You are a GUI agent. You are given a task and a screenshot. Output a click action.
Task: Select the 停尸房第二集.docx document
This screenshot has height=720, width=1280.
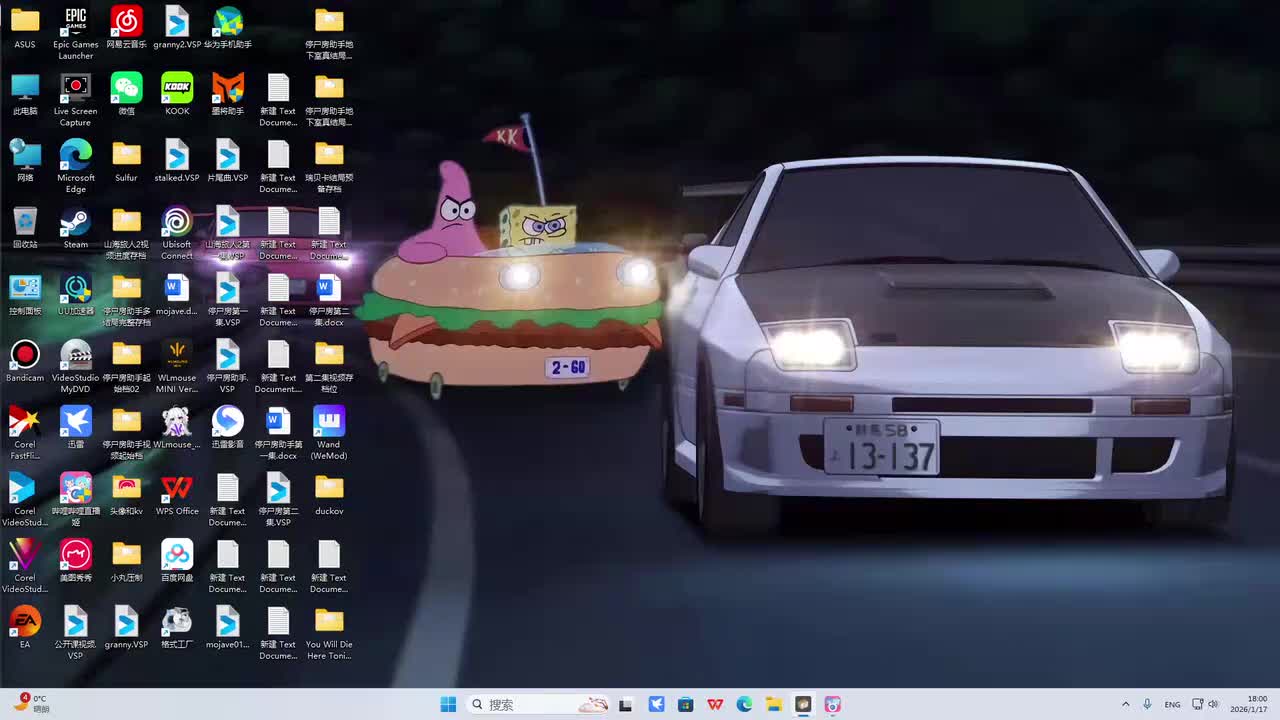click(329, 300)
